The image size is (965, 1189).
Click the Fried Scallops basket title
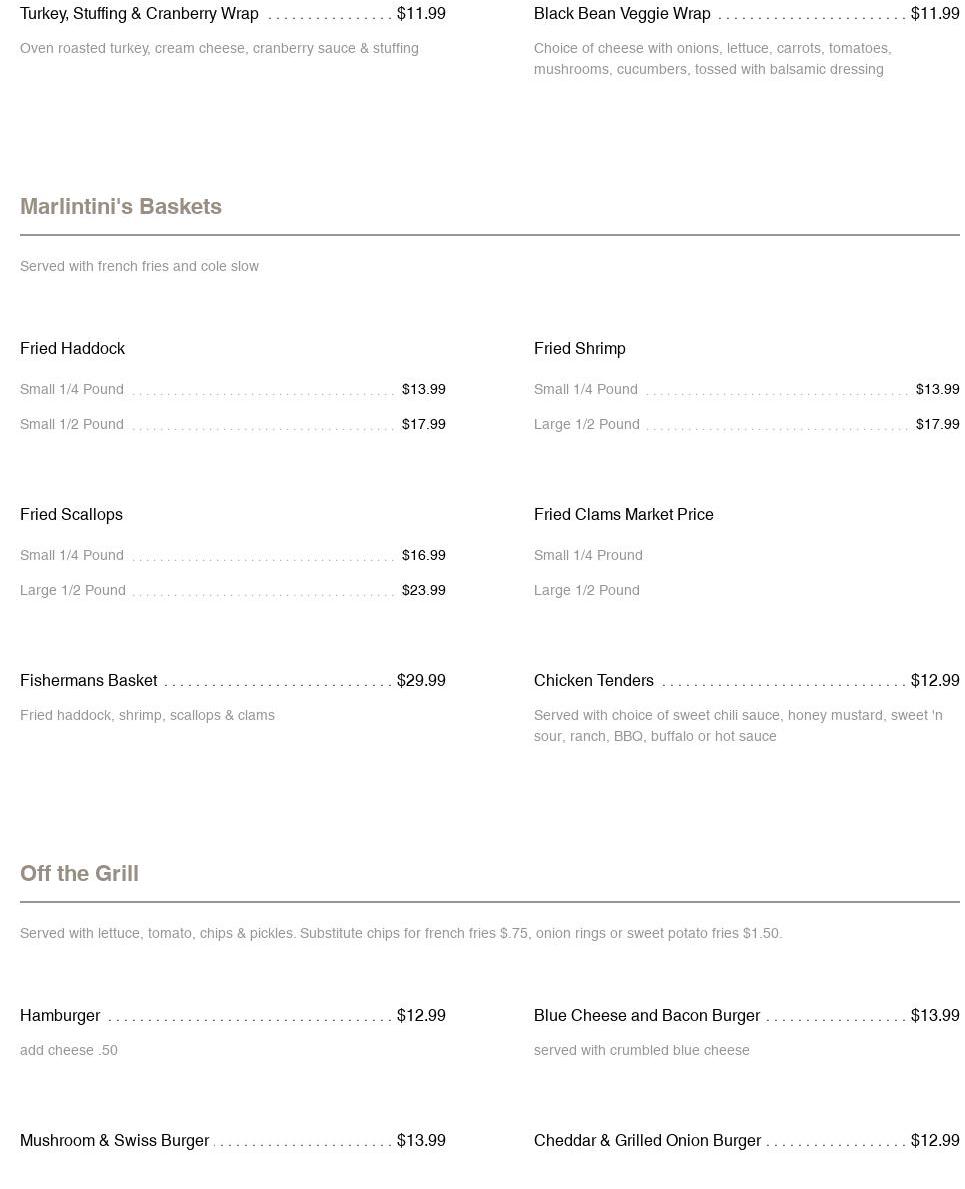coord(71,514)
